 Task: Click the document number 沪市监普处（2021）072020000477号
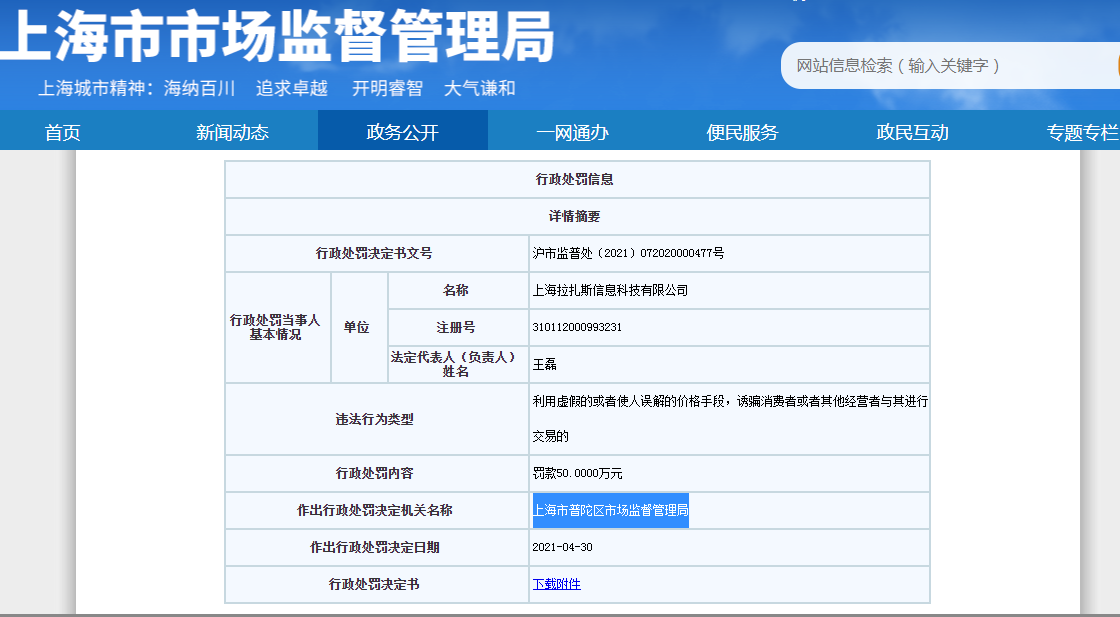coord(628,253)
